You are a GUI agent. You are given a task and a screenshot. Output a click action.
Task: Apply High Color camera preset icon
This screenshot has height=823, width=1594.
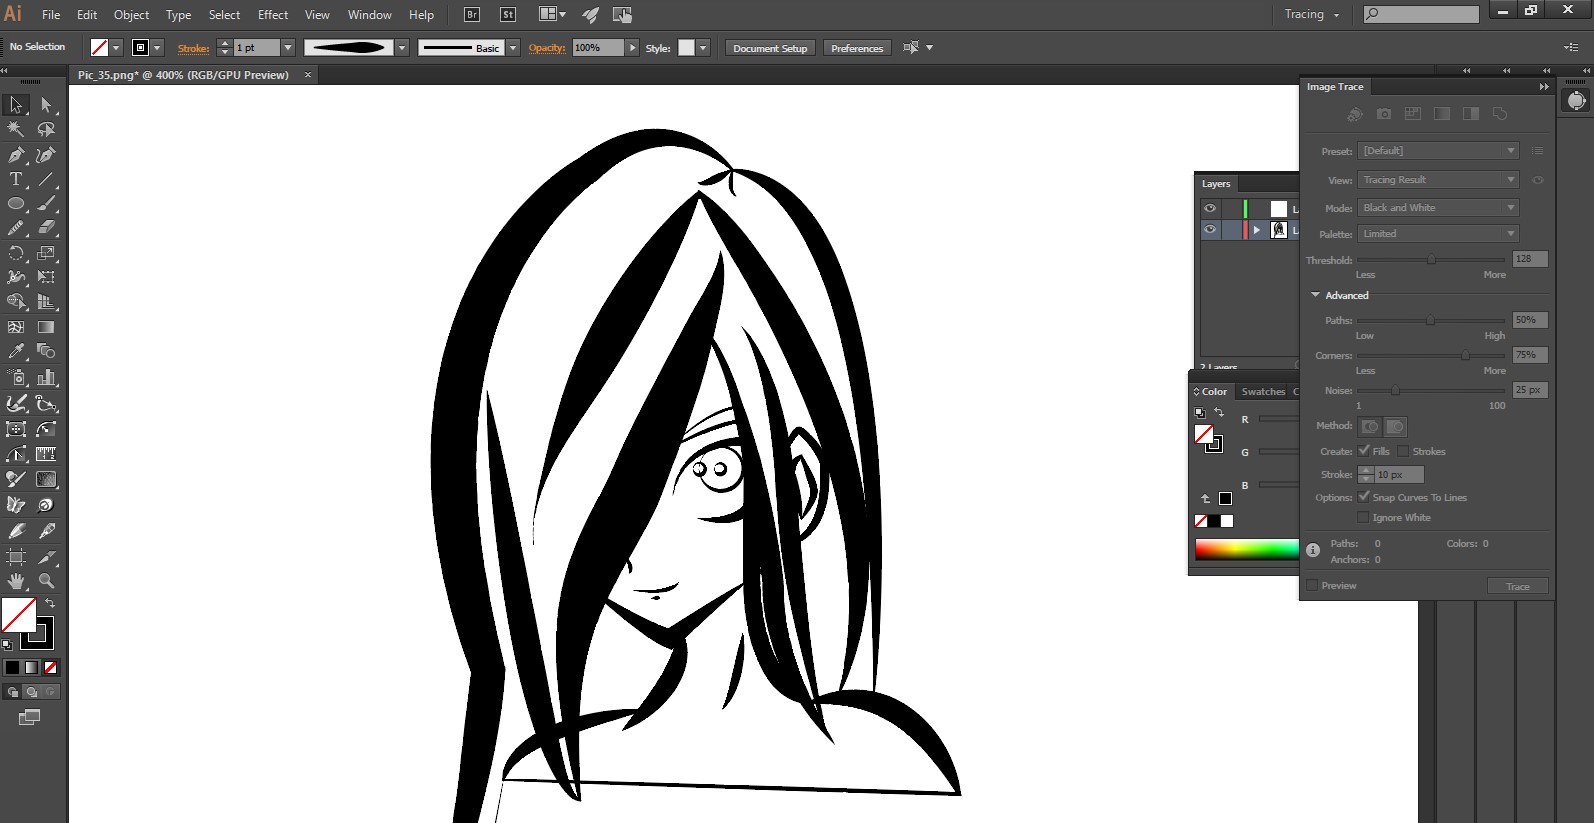1384,114
